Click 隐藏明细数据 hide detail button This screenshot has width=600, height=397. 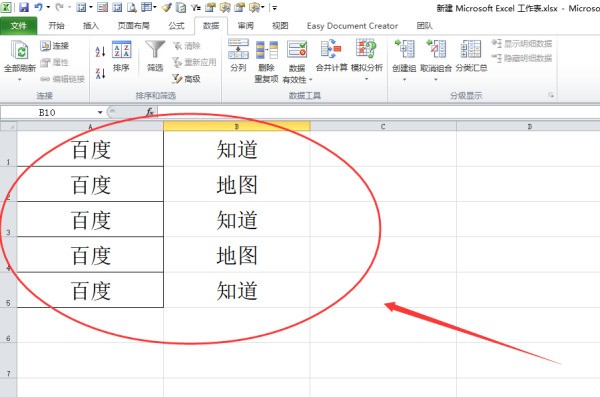click(x=522, y=58)
